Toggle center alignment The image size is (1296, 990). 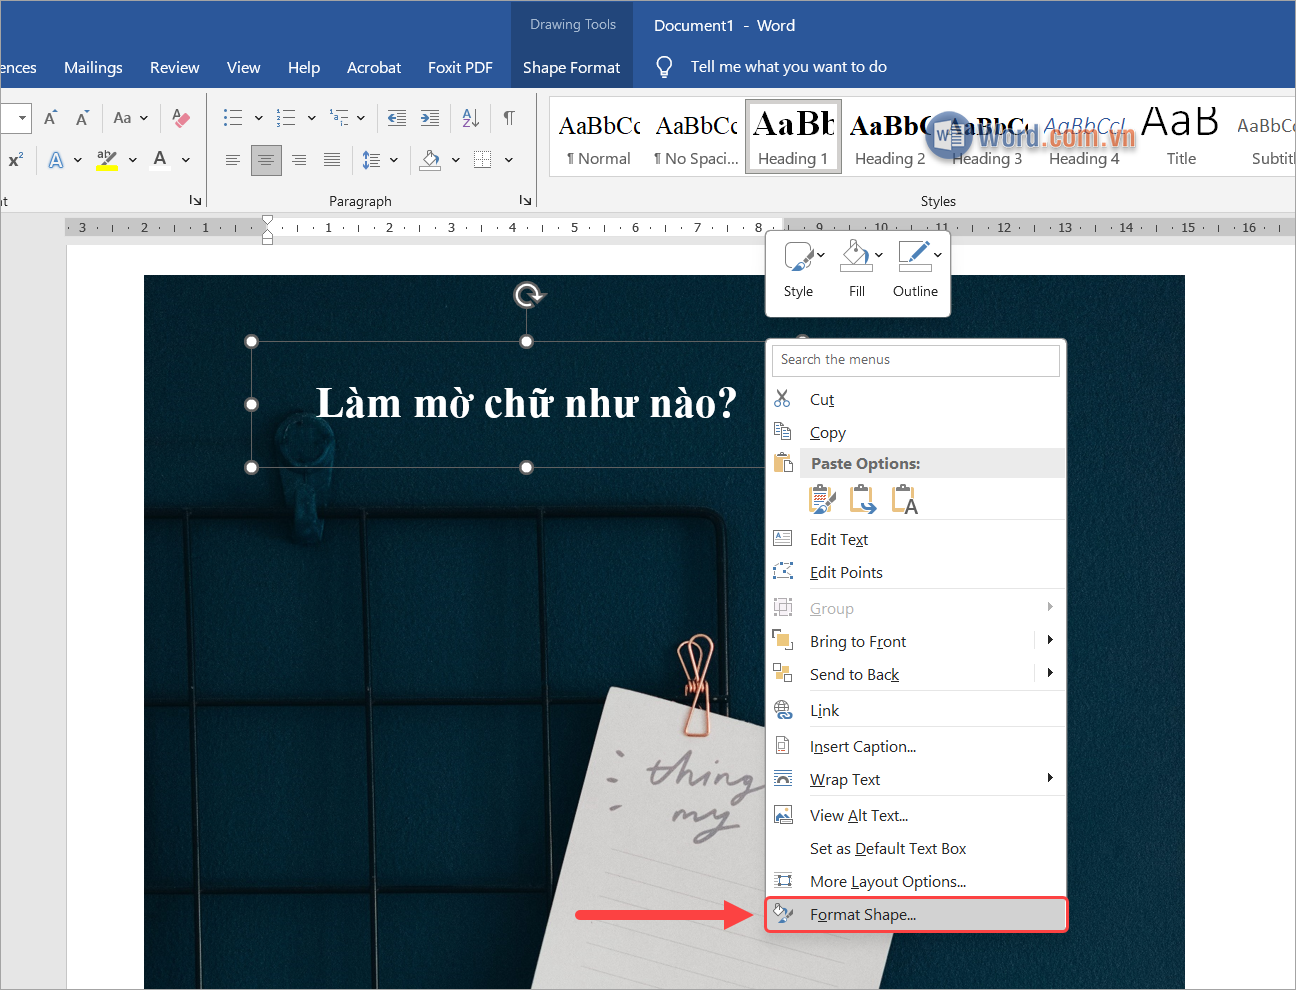266,160
